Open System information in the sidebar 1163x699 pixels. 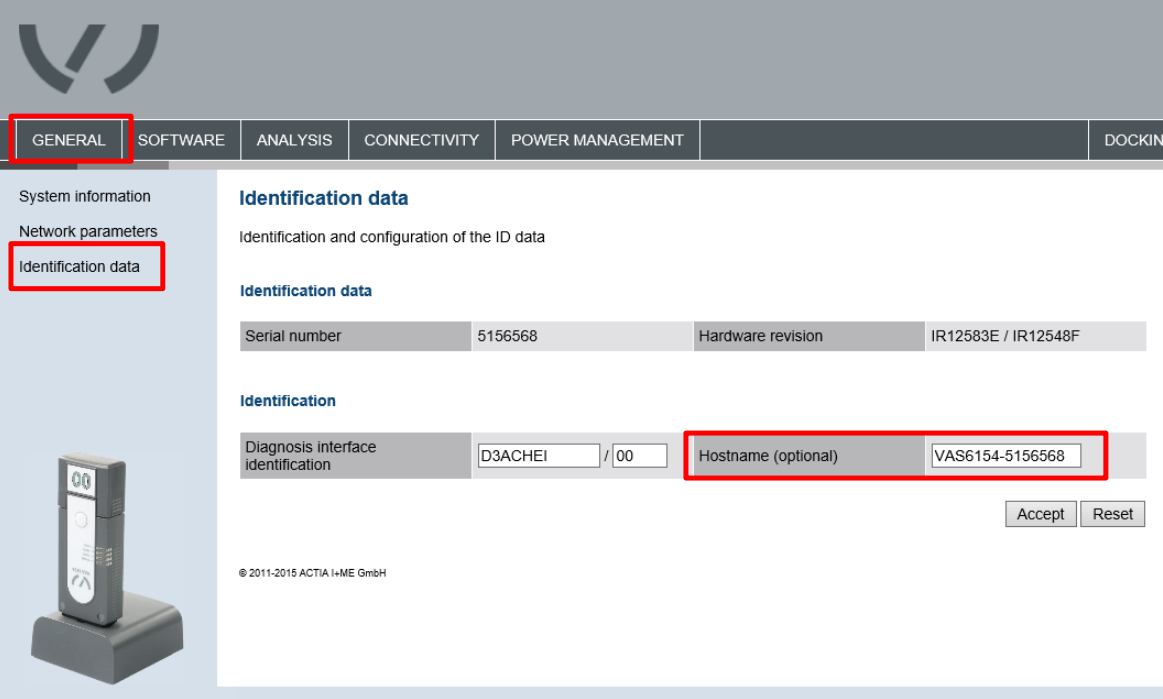point(85,196)
